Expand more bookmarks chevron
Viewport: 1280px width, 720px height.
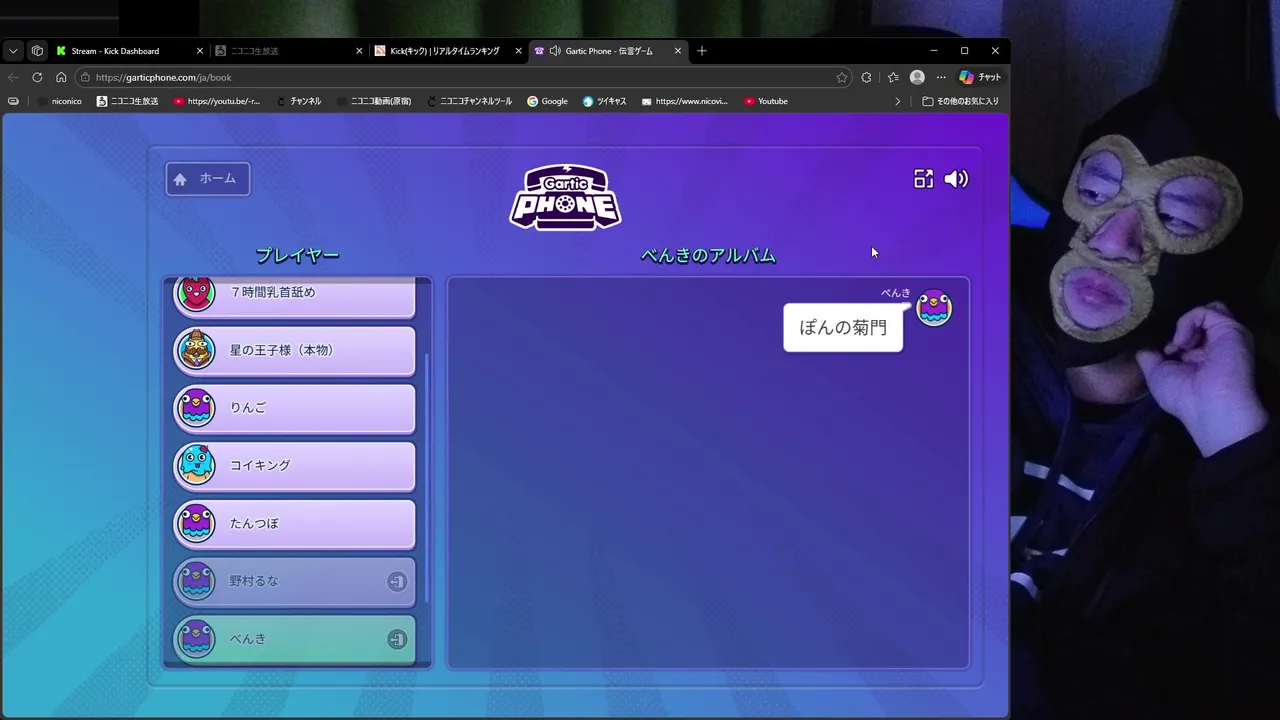[x=897, y=101]
